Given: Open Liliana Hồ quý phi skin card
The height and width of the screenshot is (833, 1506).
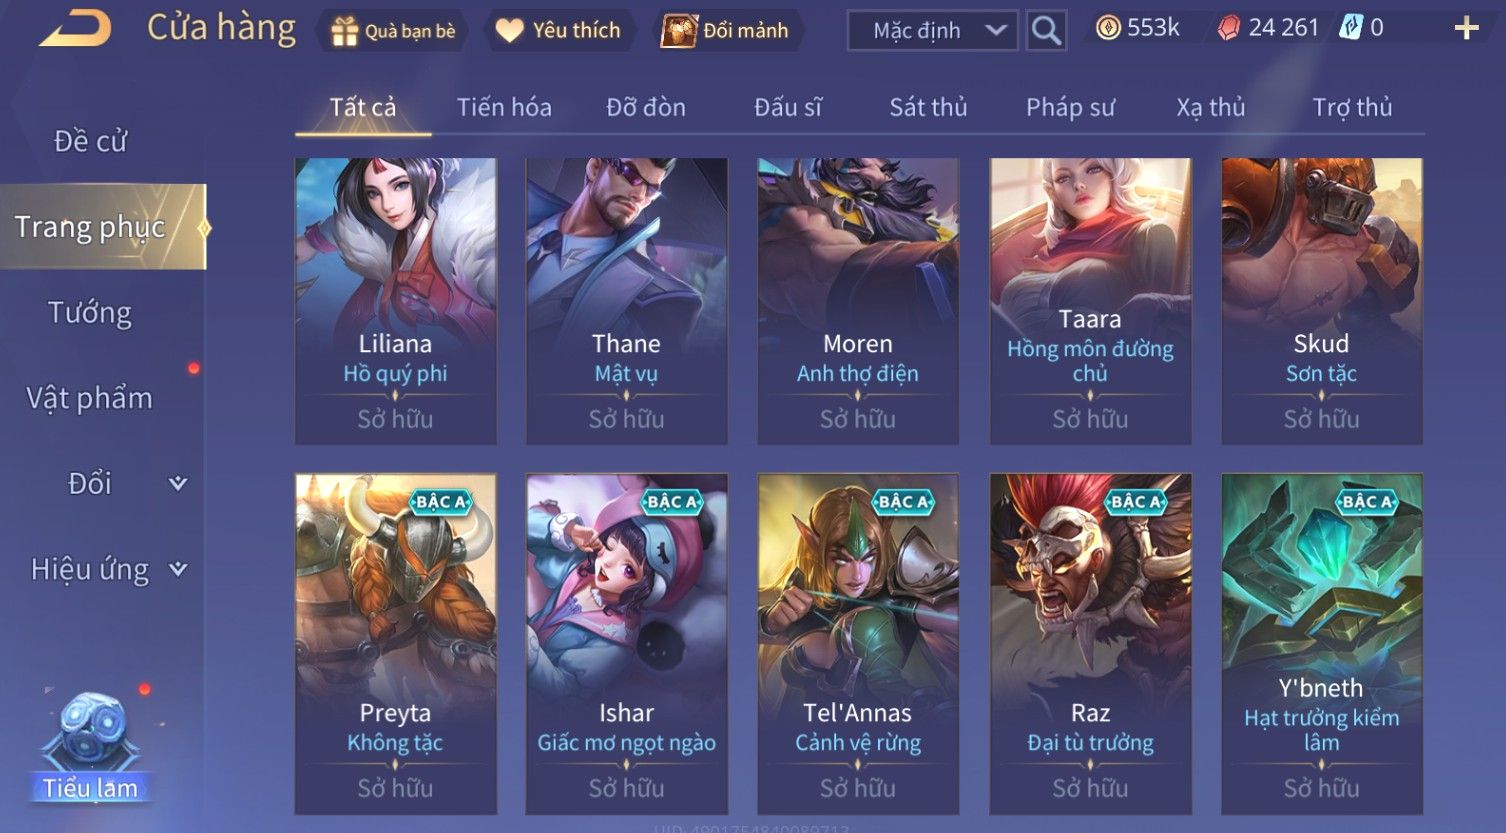Looking at the screenshot, I should tap(395, 301).
